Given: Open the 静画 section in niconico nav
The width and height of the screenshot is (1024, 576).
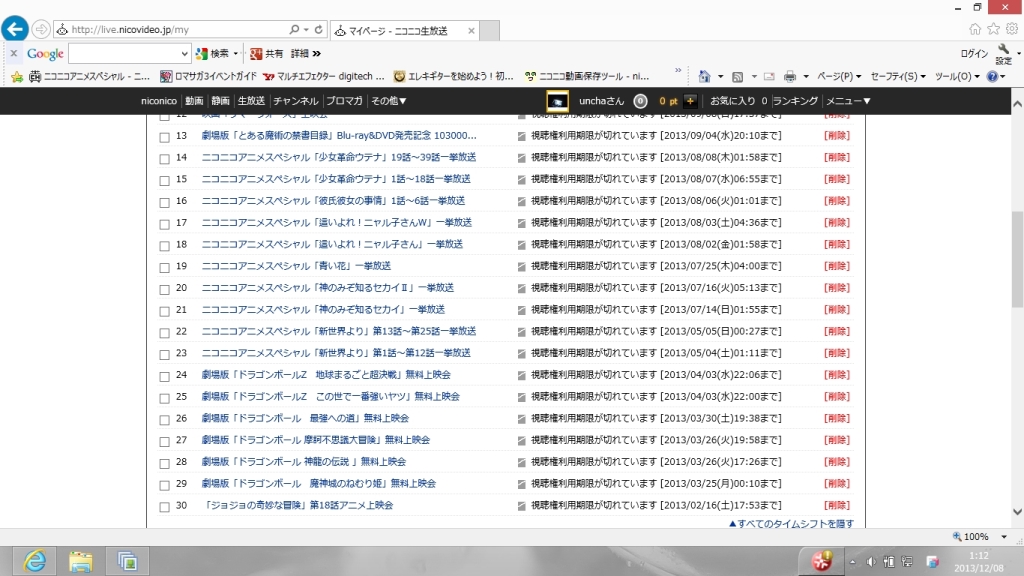Looking at the screenshot, I should click(220, 101).
